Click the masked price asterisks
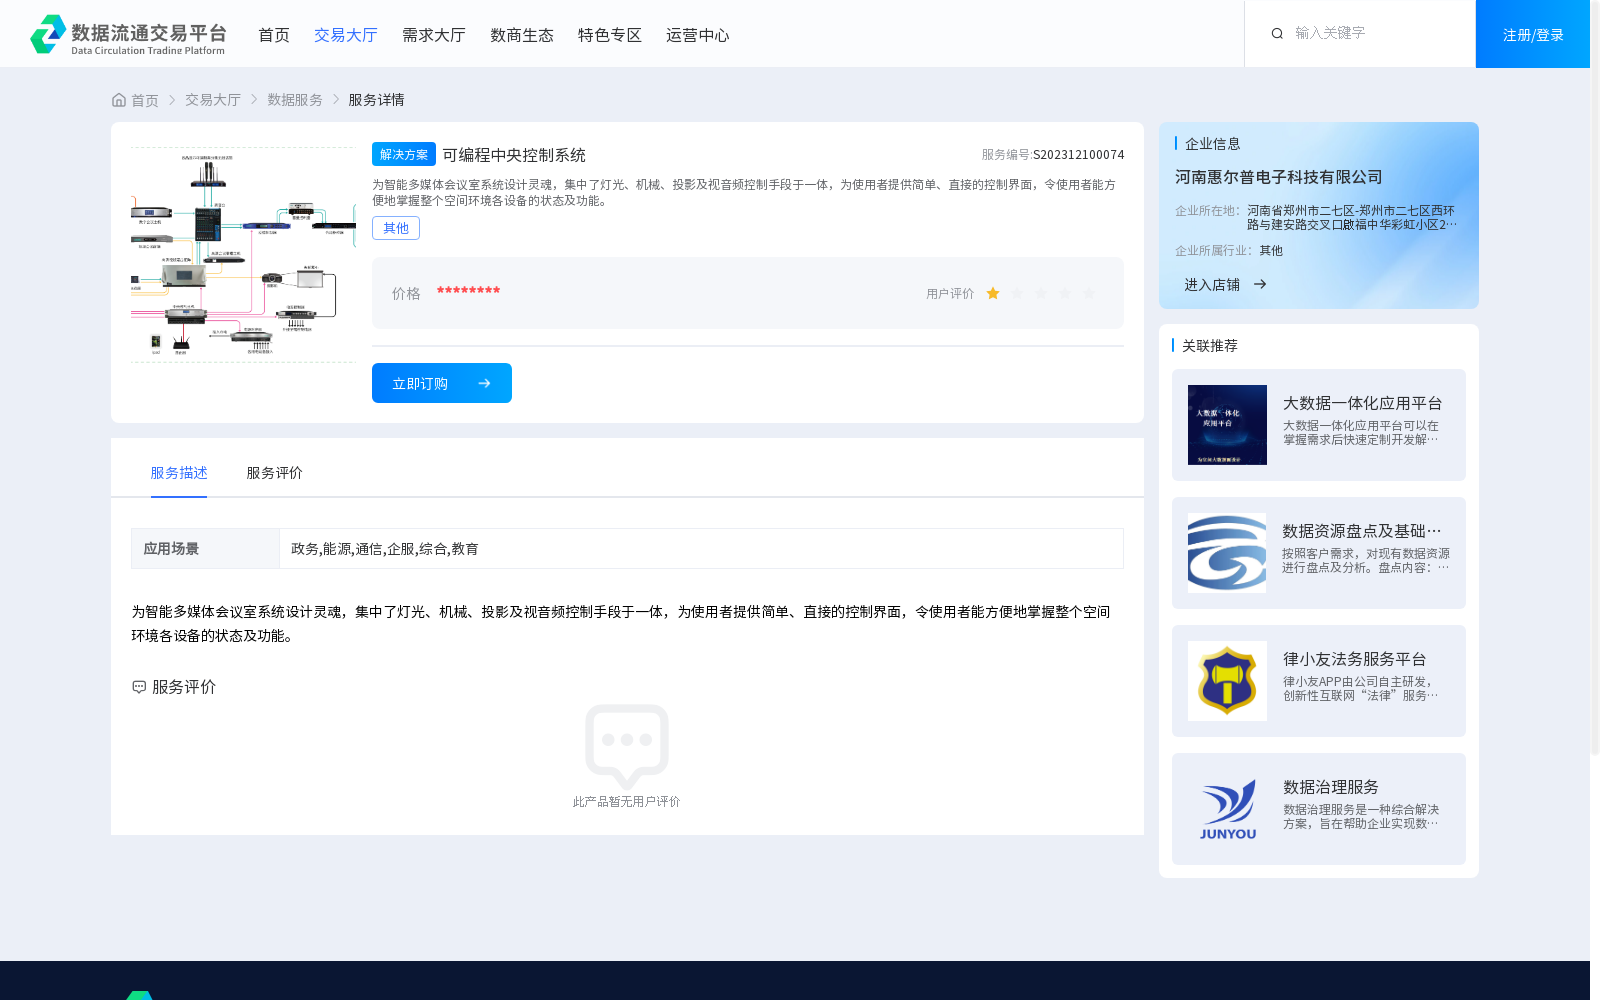 (468, 291)
